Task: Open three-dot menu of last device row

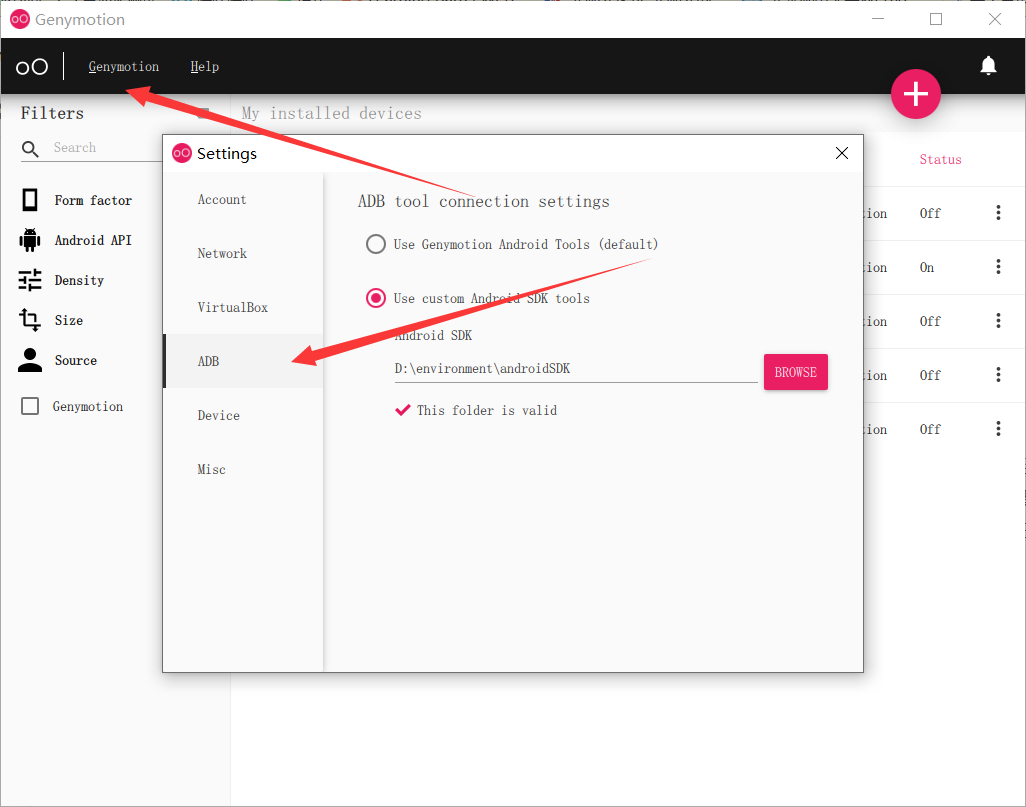Action: (998, 429)
